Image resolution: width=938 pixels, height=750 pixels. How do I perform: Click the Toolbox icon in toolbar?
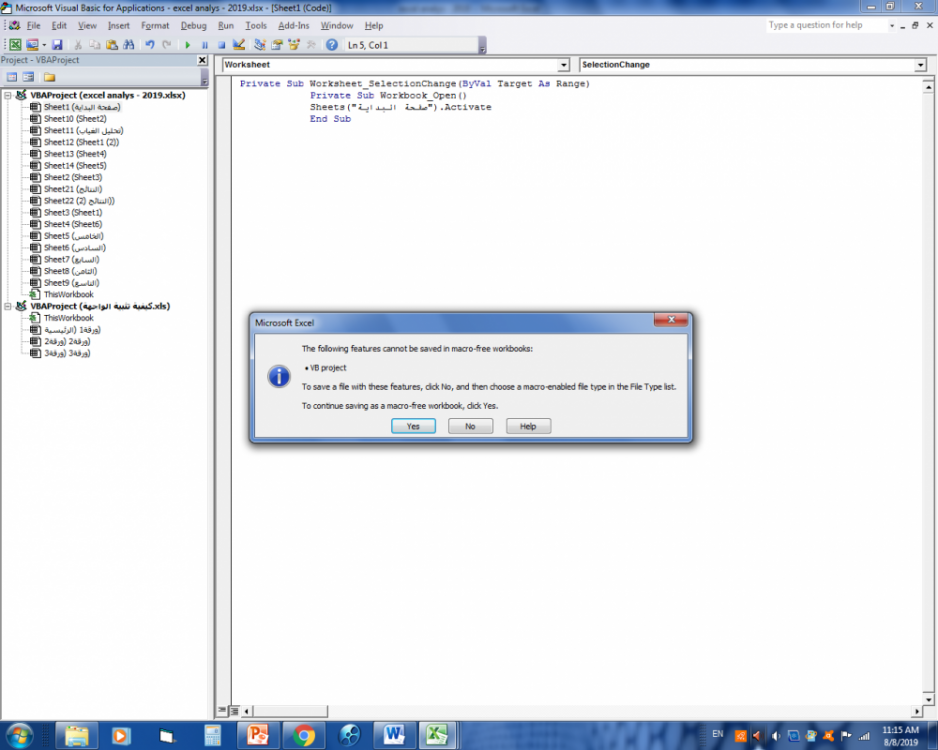pyautogui.click(x=310, y=45)
